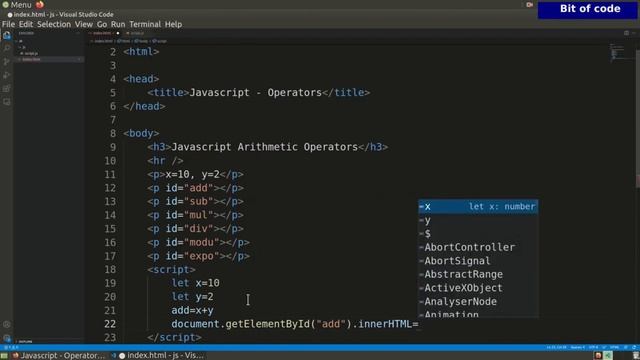Image resolution: width=640 pixels, height=360 pixels.
Task: Select suggestion y in autocomplete list
Action: point(478,220)
